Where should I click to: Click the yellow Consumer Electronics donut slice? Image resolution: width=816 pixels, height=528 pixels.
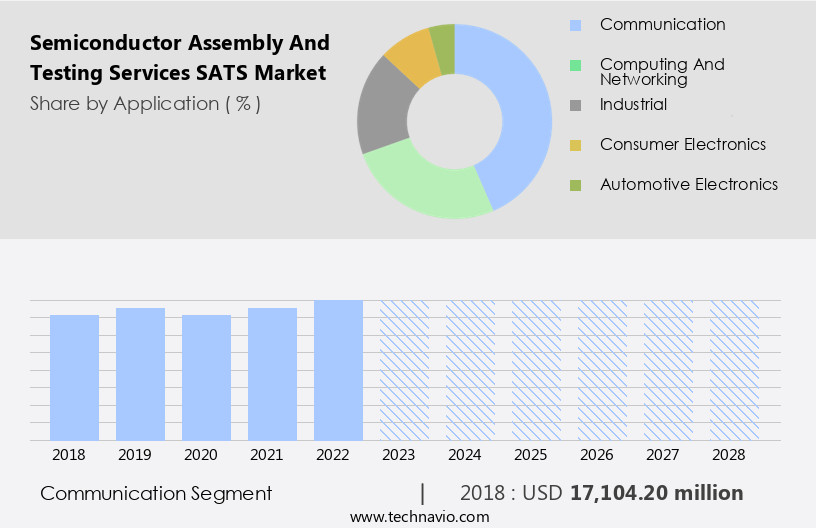tap(412, 57)
